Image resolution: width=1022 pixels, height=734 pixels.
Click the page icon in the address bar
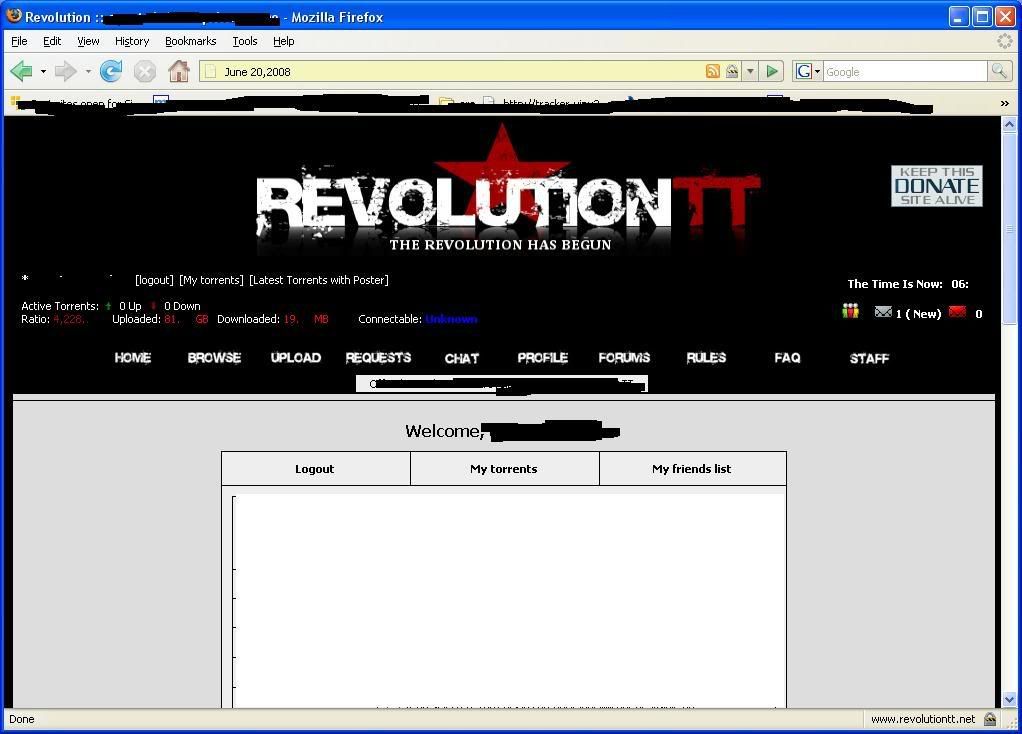pyautogui.click(x=211, y=71)
